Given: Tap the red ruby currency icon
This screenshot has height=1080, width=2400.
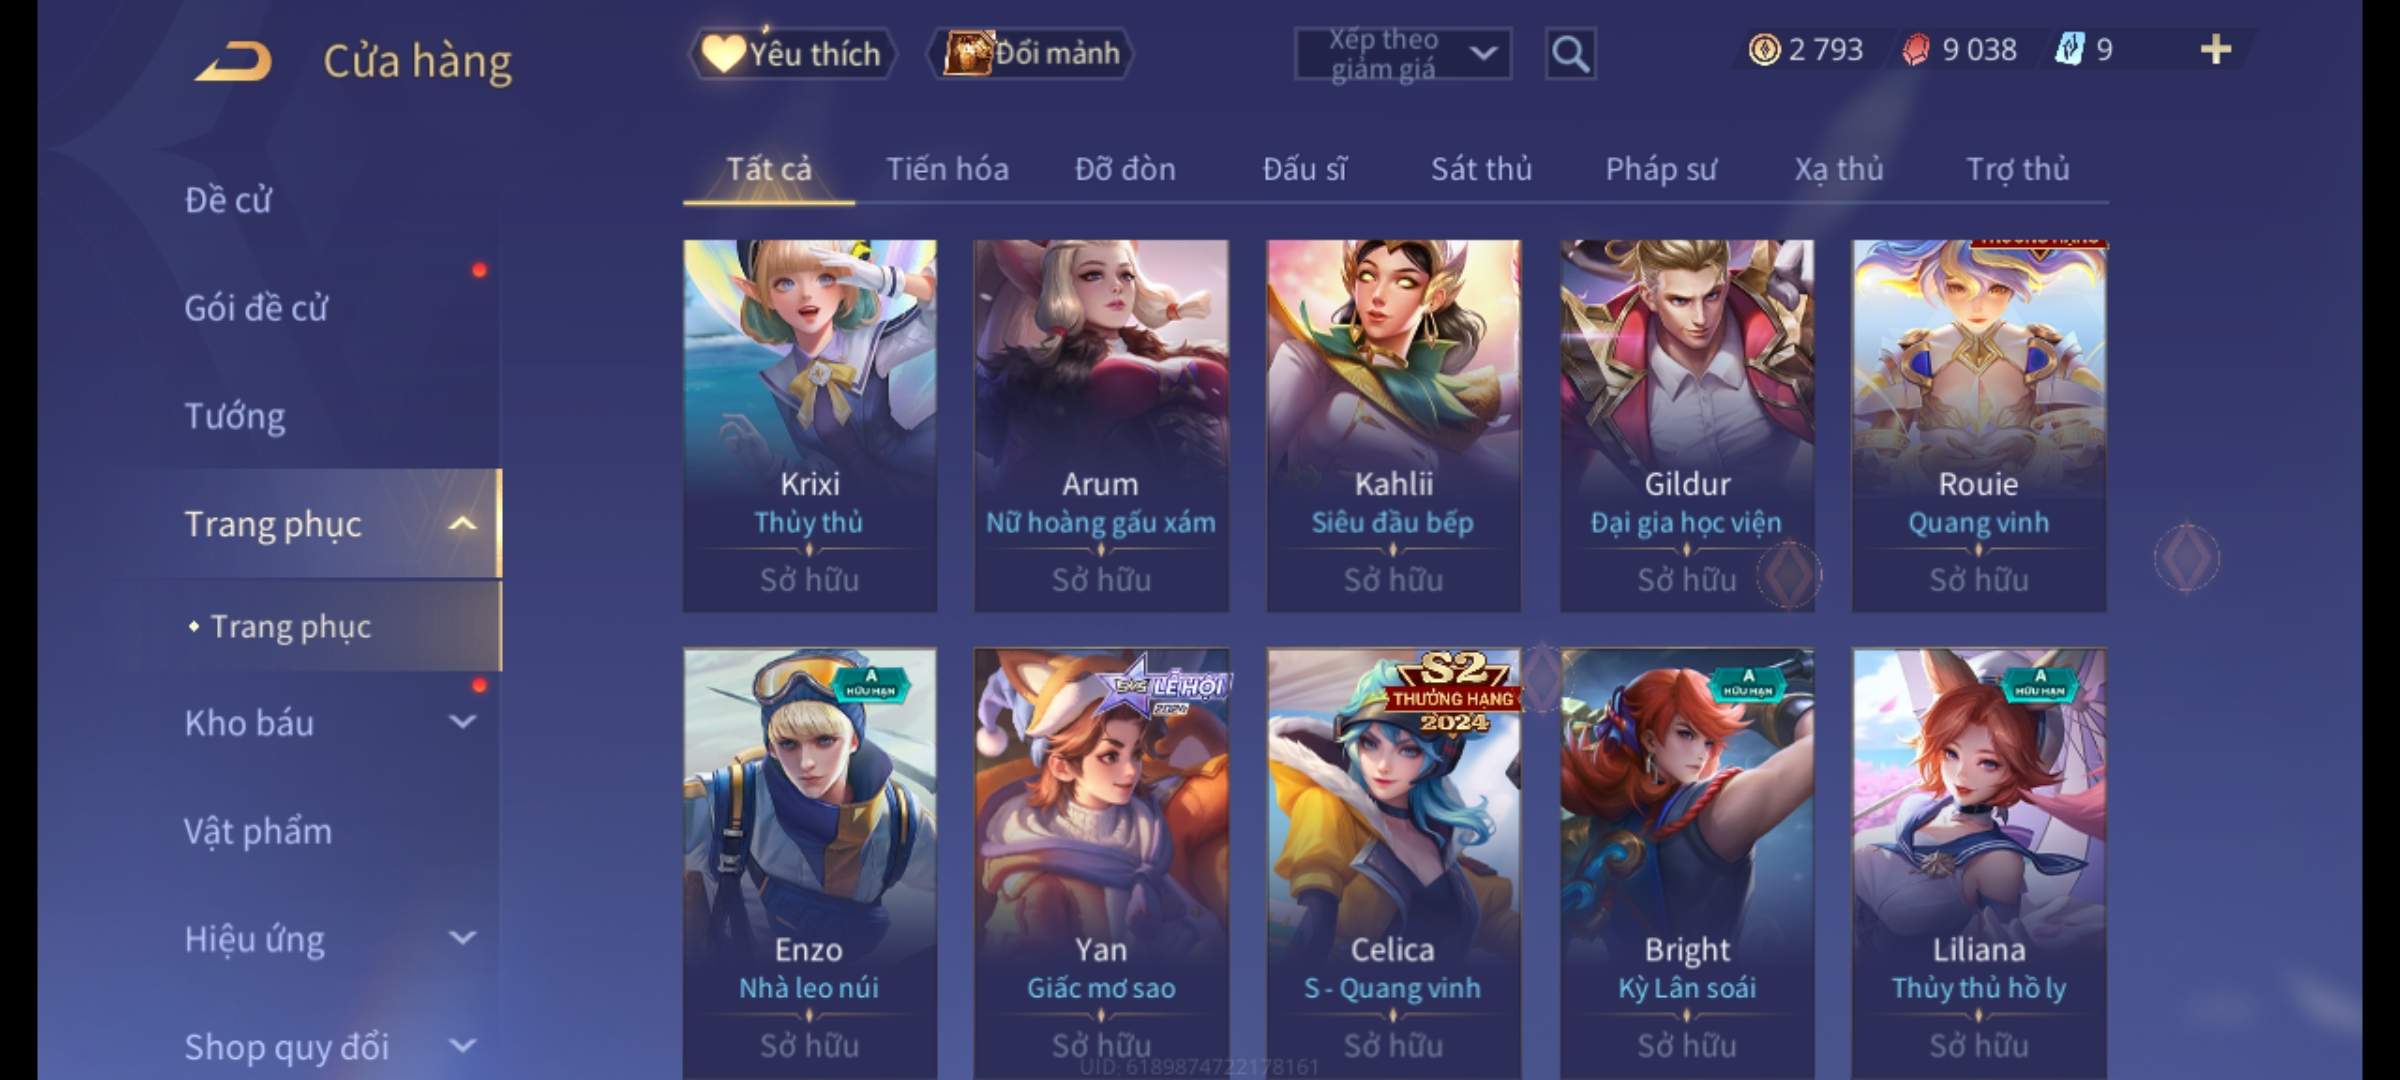Looking at the screenshot, I should 1916,49.
